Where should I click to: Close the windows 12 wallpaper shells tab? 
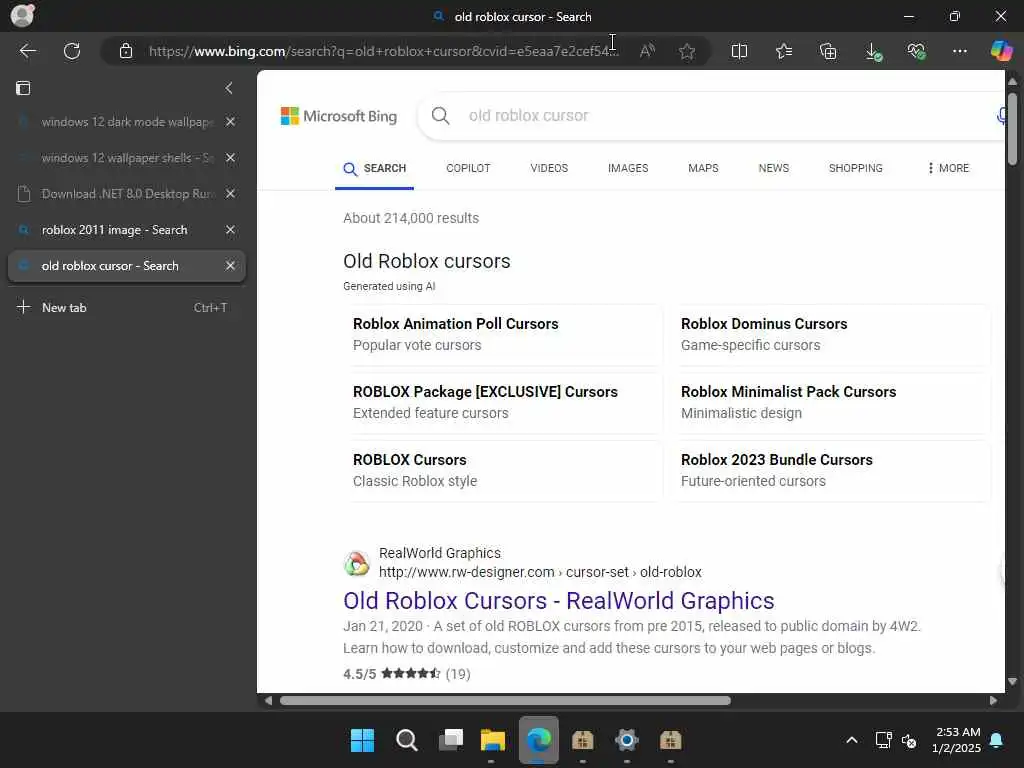pos(230,157)
